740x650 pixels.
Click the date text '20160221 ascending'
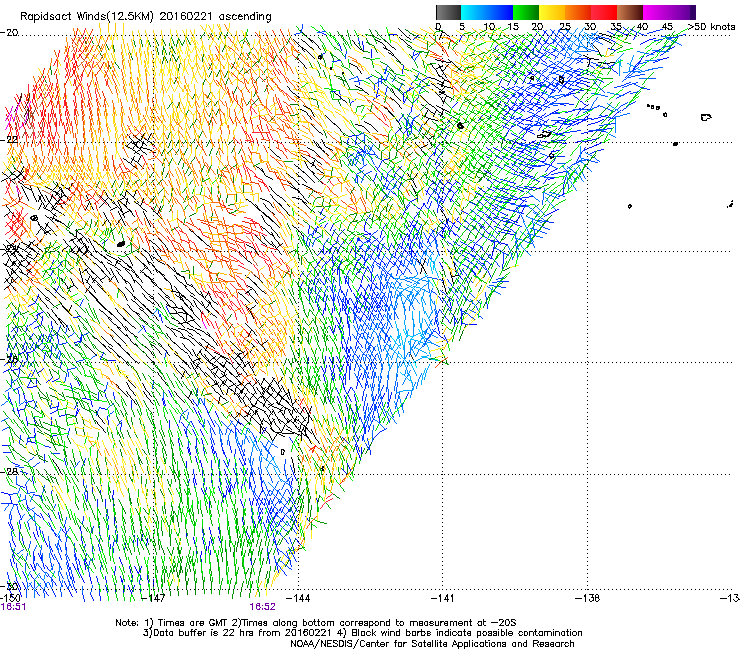(216, 17)
